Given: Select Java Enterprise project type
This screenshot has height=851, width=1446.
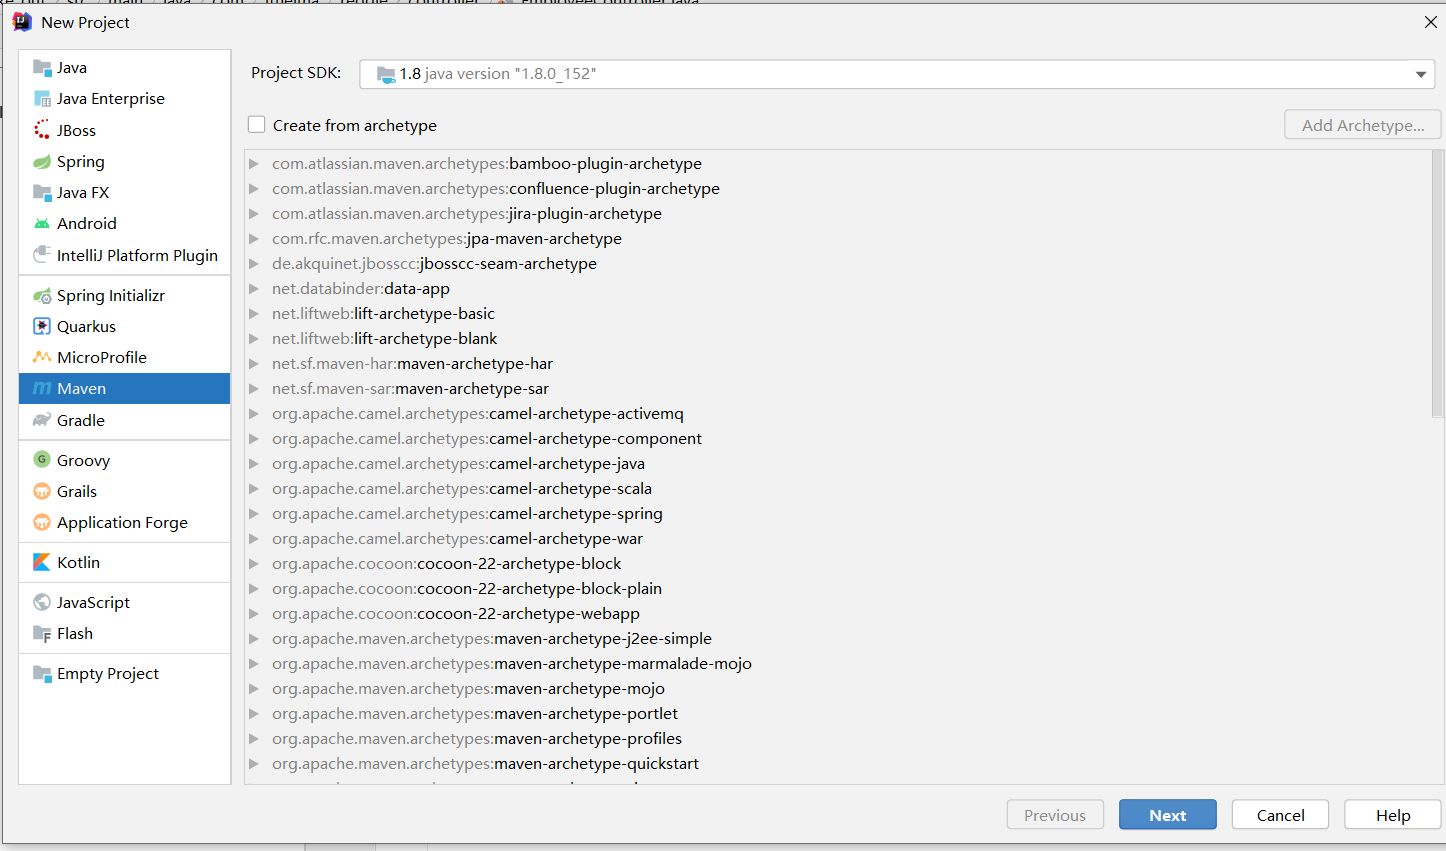Looking at the screenshot, I should 125,99.
